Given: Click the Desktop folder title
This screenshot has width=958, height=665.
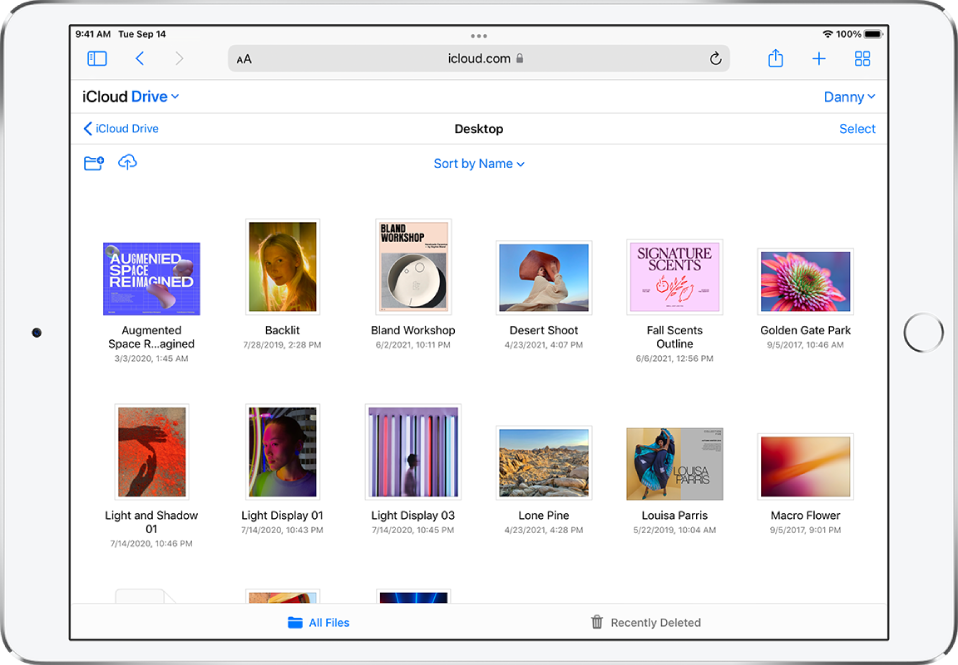Looking at the screenshot, I should pyautogui.click(x=479, y=129).
